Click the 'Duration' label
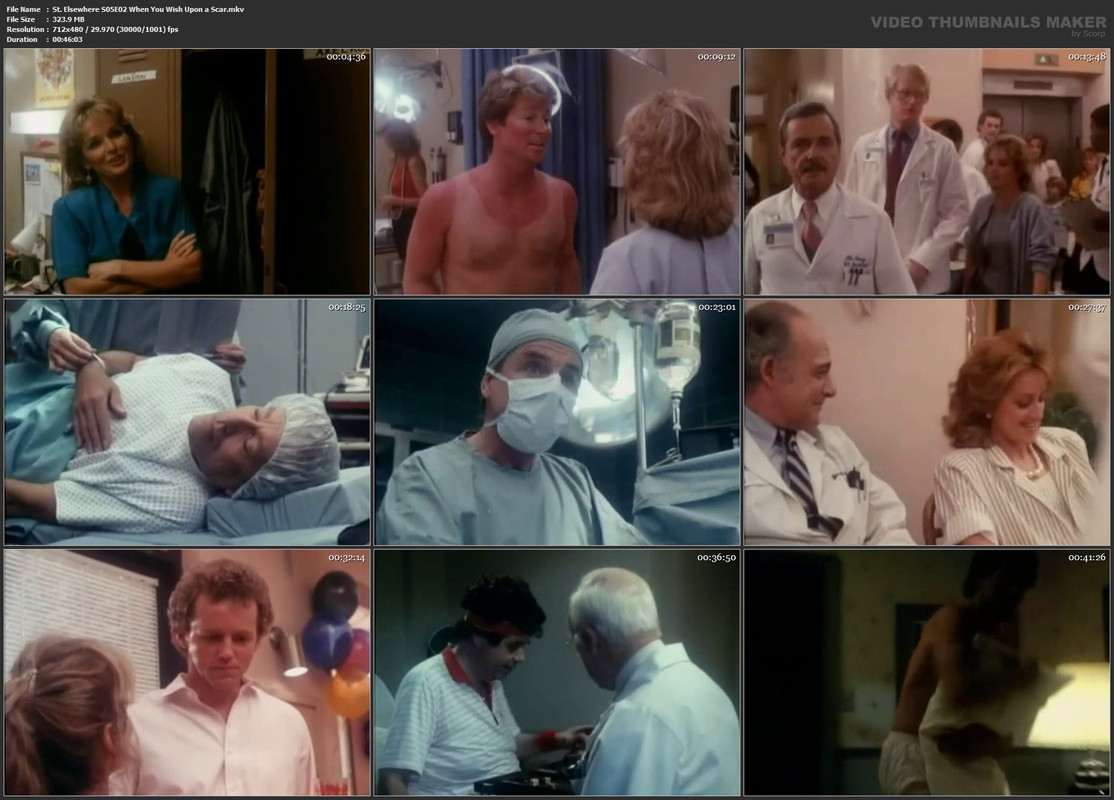Screen dimensions: 1114x800 (22, 39)
